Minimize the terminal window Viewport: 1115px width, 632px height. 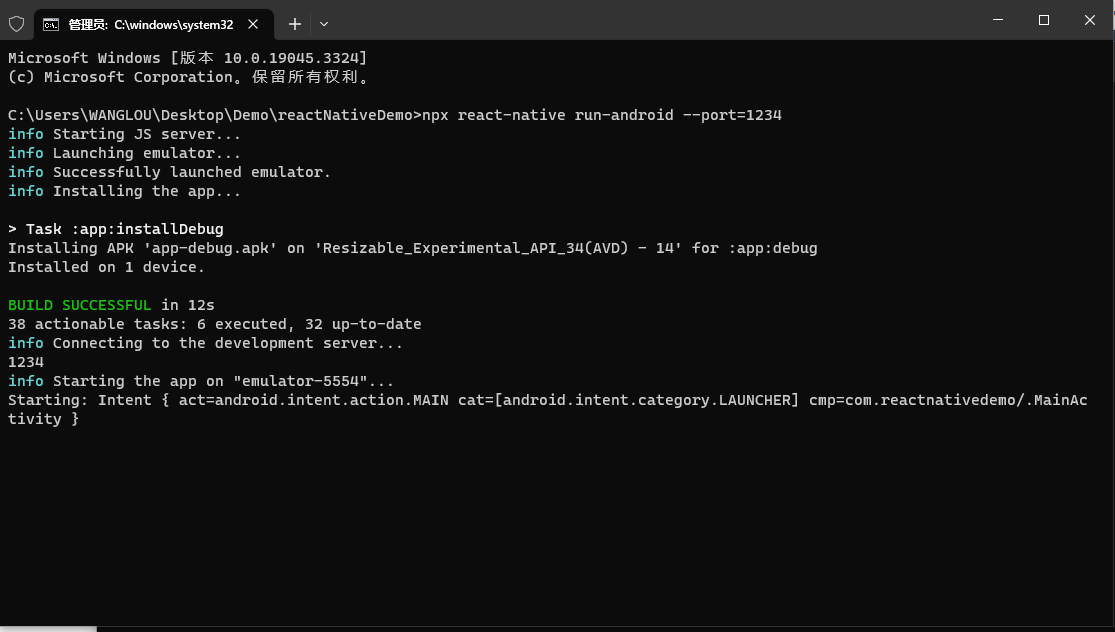pos(998,20)
